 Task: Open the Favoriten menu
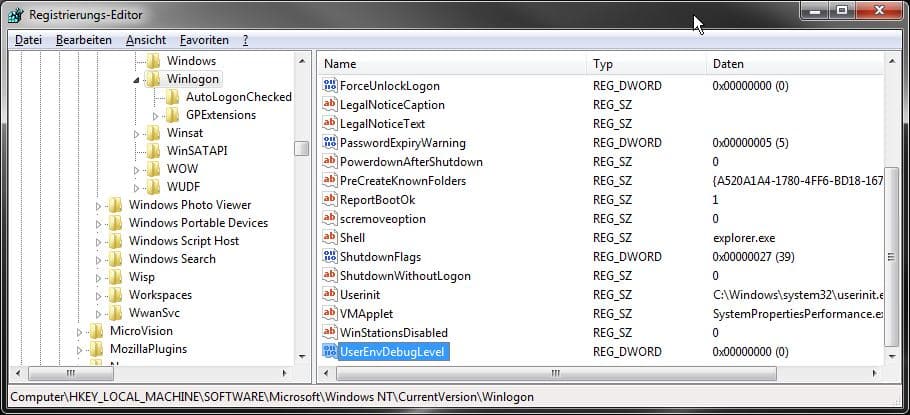click(204, 40)
